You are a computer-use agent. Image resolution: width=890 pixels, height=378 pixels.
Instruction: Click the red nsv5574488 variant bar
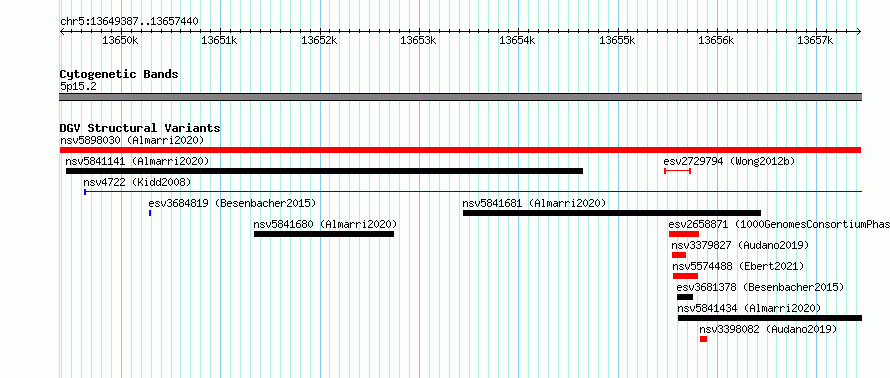pyautogui.click(x=686, y=276)
